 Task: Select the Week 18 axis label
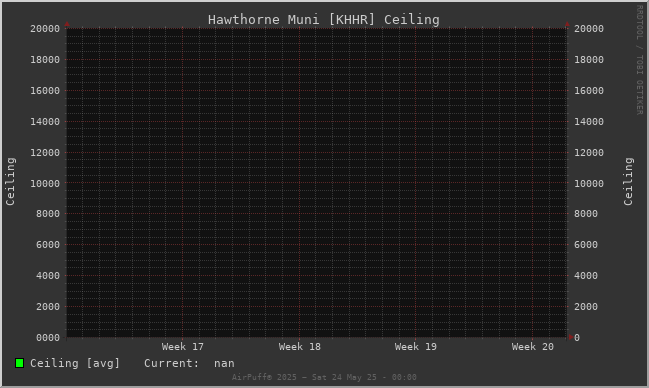300,347
